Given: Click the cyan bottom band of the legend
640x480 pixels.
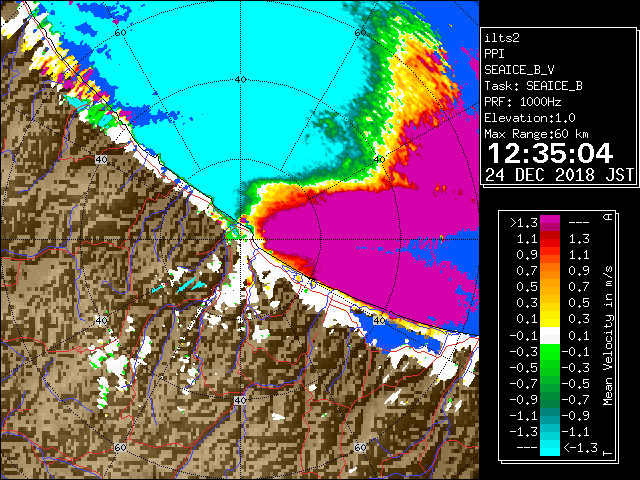Looking at the screenshot, I should pos(550,448).
